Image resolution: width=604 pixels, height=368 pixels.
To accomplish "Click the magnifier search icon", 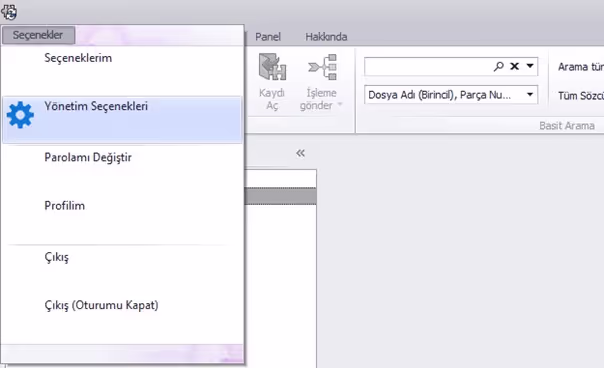I will coord(498,66).
